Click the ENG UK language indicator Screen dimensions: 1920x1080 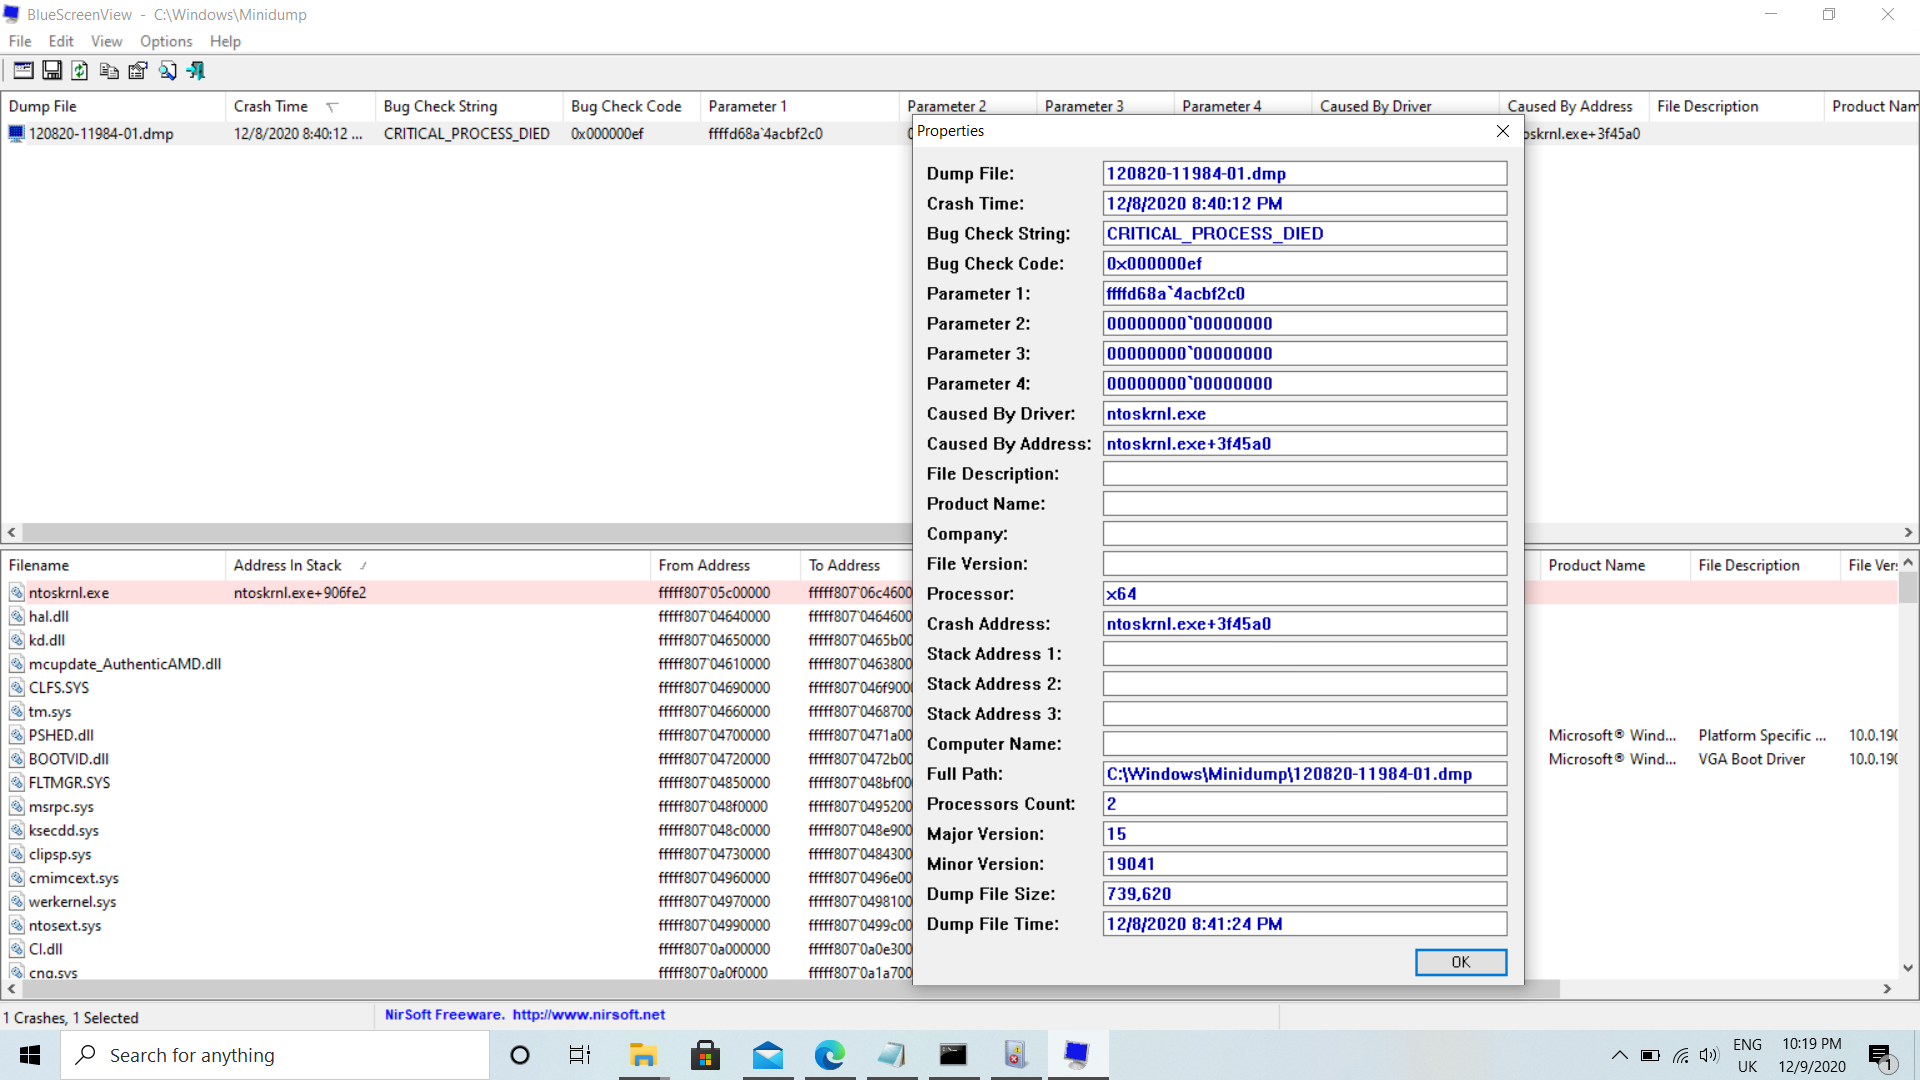[1747, 1056]
